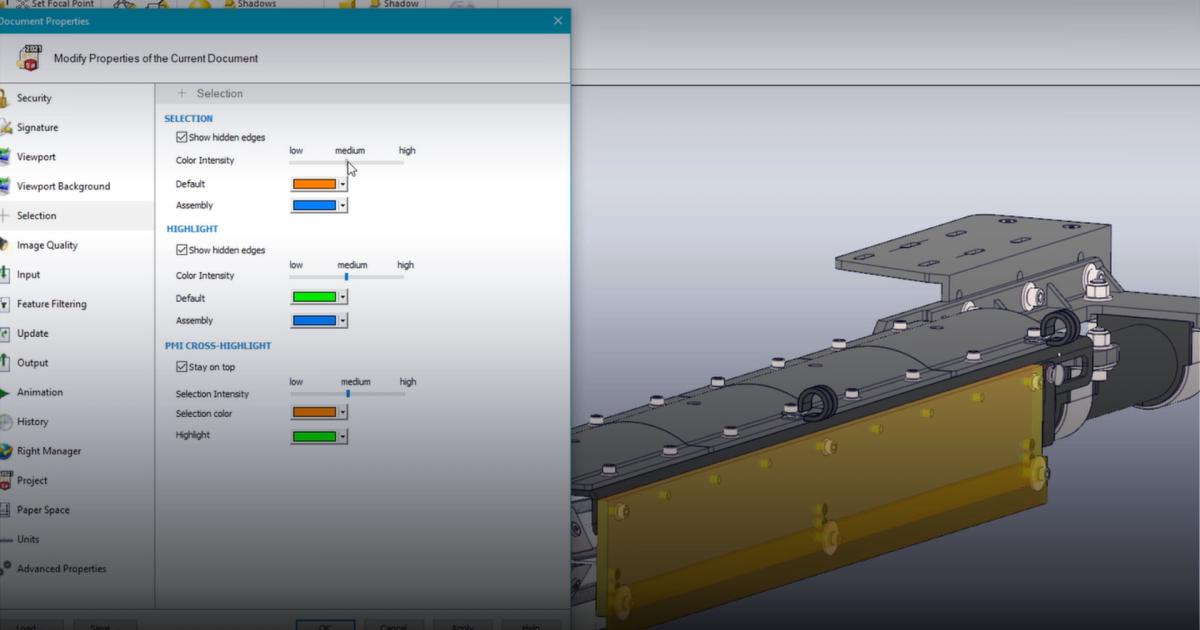Open Viewport Background settings icon
Viewport: 1200px width, 630px height.
tap(4, 186)
